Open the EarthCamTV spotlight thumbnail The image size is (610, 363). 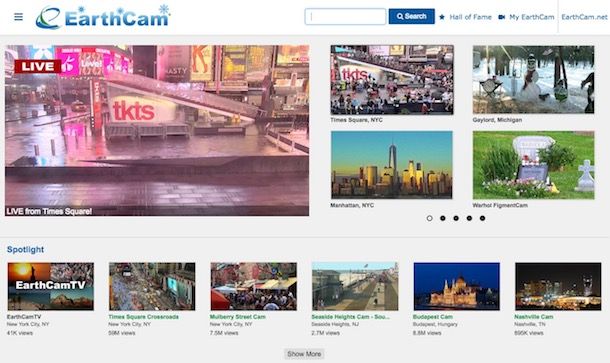pyautogui.click(x=51, y=286)
